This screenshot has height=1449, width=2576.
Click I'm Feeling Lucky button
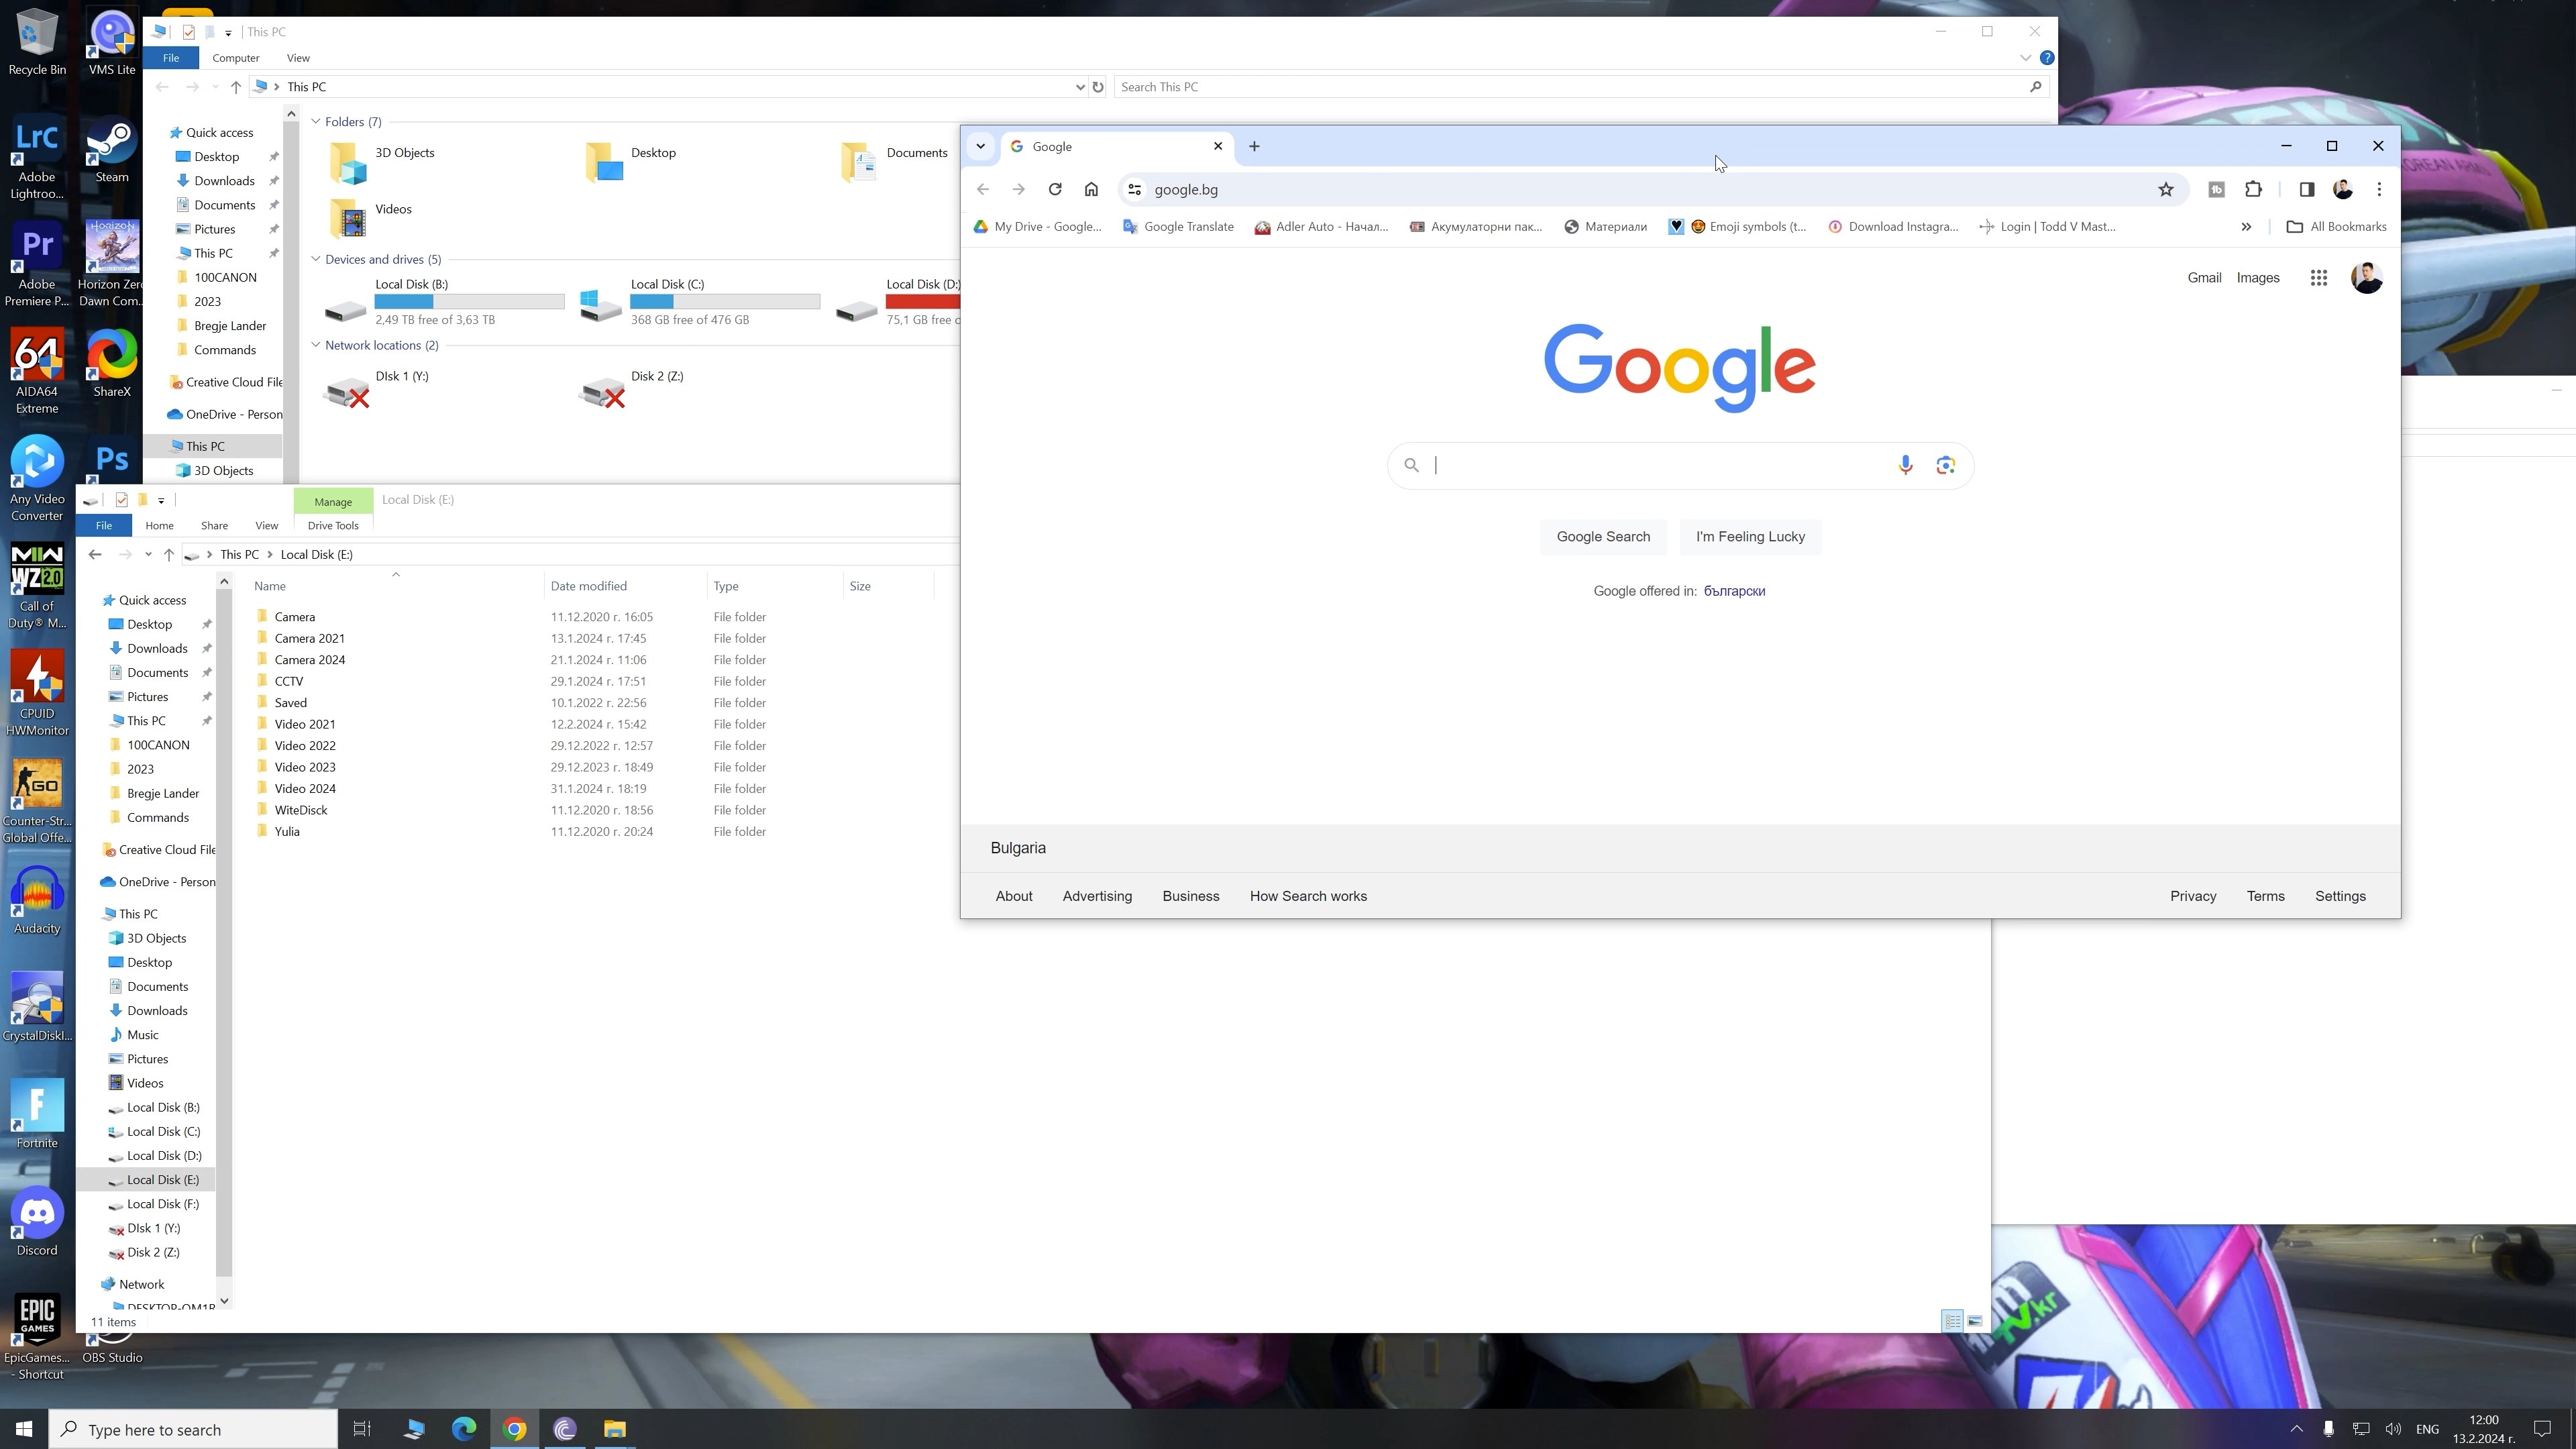[x=1750, y=537]
